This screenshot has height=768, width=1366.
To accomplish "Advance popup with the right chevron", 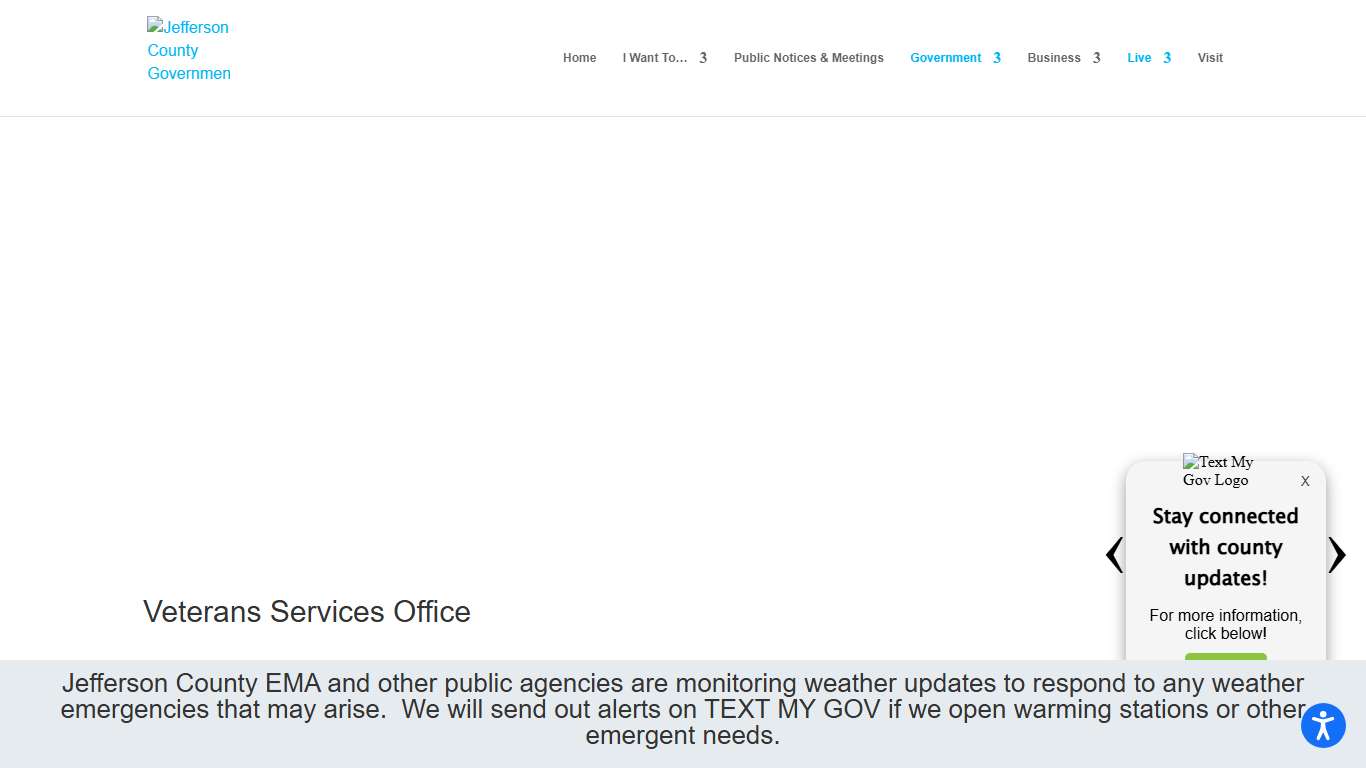I will [1337, 555].
